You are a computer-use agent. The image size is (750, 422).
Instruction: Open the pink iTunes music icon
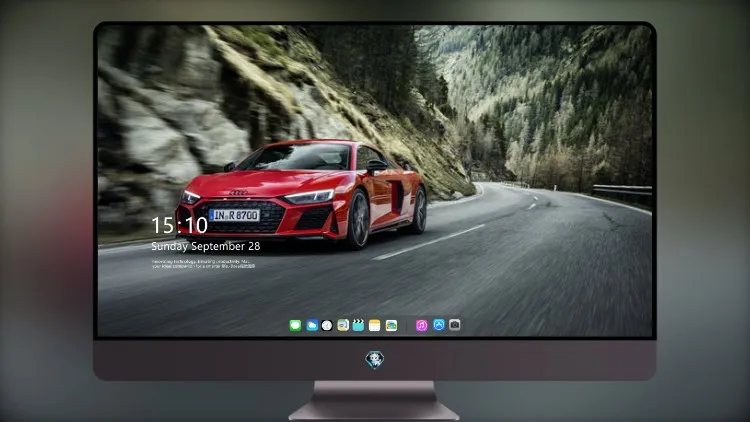(421, 325)
